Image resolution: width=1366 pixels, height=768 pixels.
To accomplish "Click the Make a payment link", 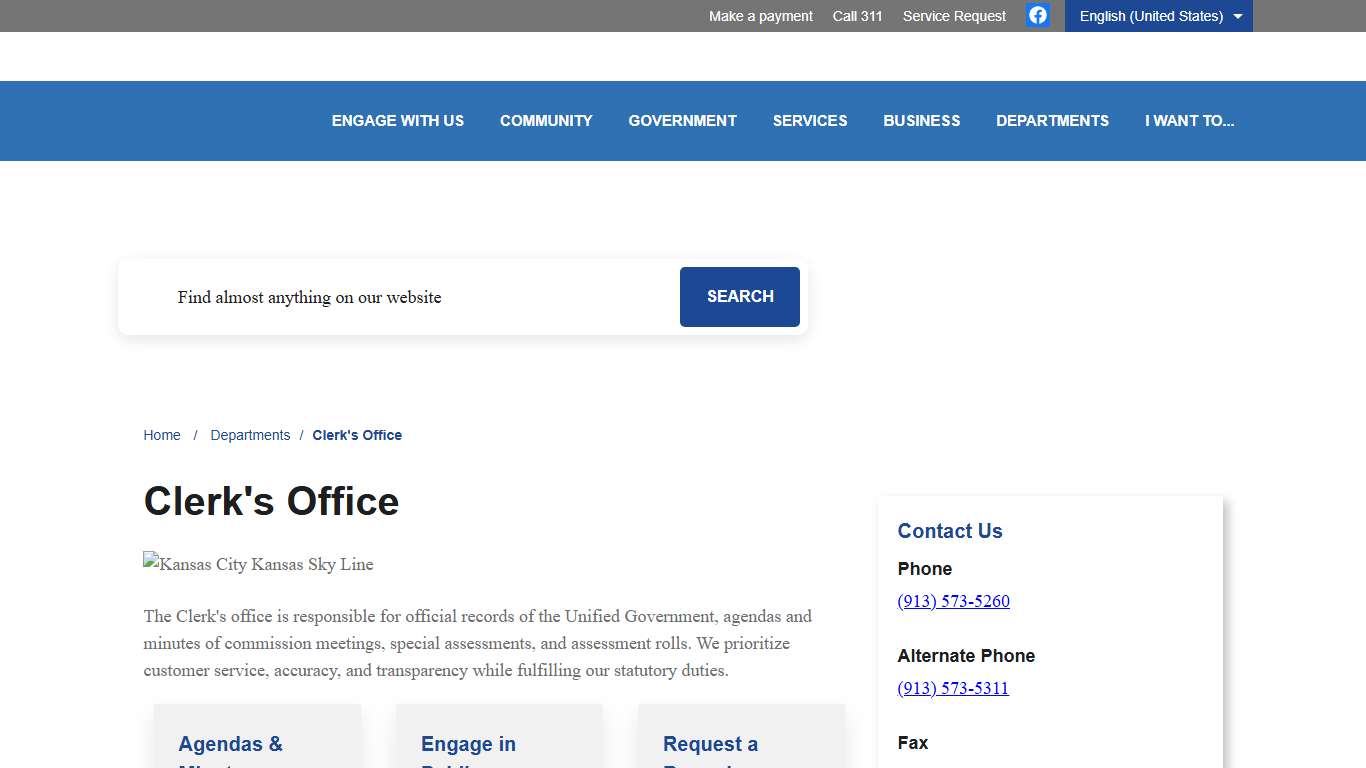I will click(x=760, y=16).
